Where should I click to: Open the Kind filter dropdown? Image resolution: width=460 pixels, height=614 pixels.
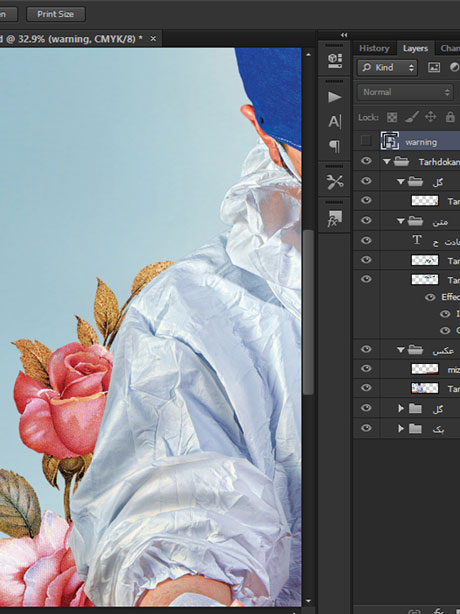pyautogui.click(x=387, y=67)
